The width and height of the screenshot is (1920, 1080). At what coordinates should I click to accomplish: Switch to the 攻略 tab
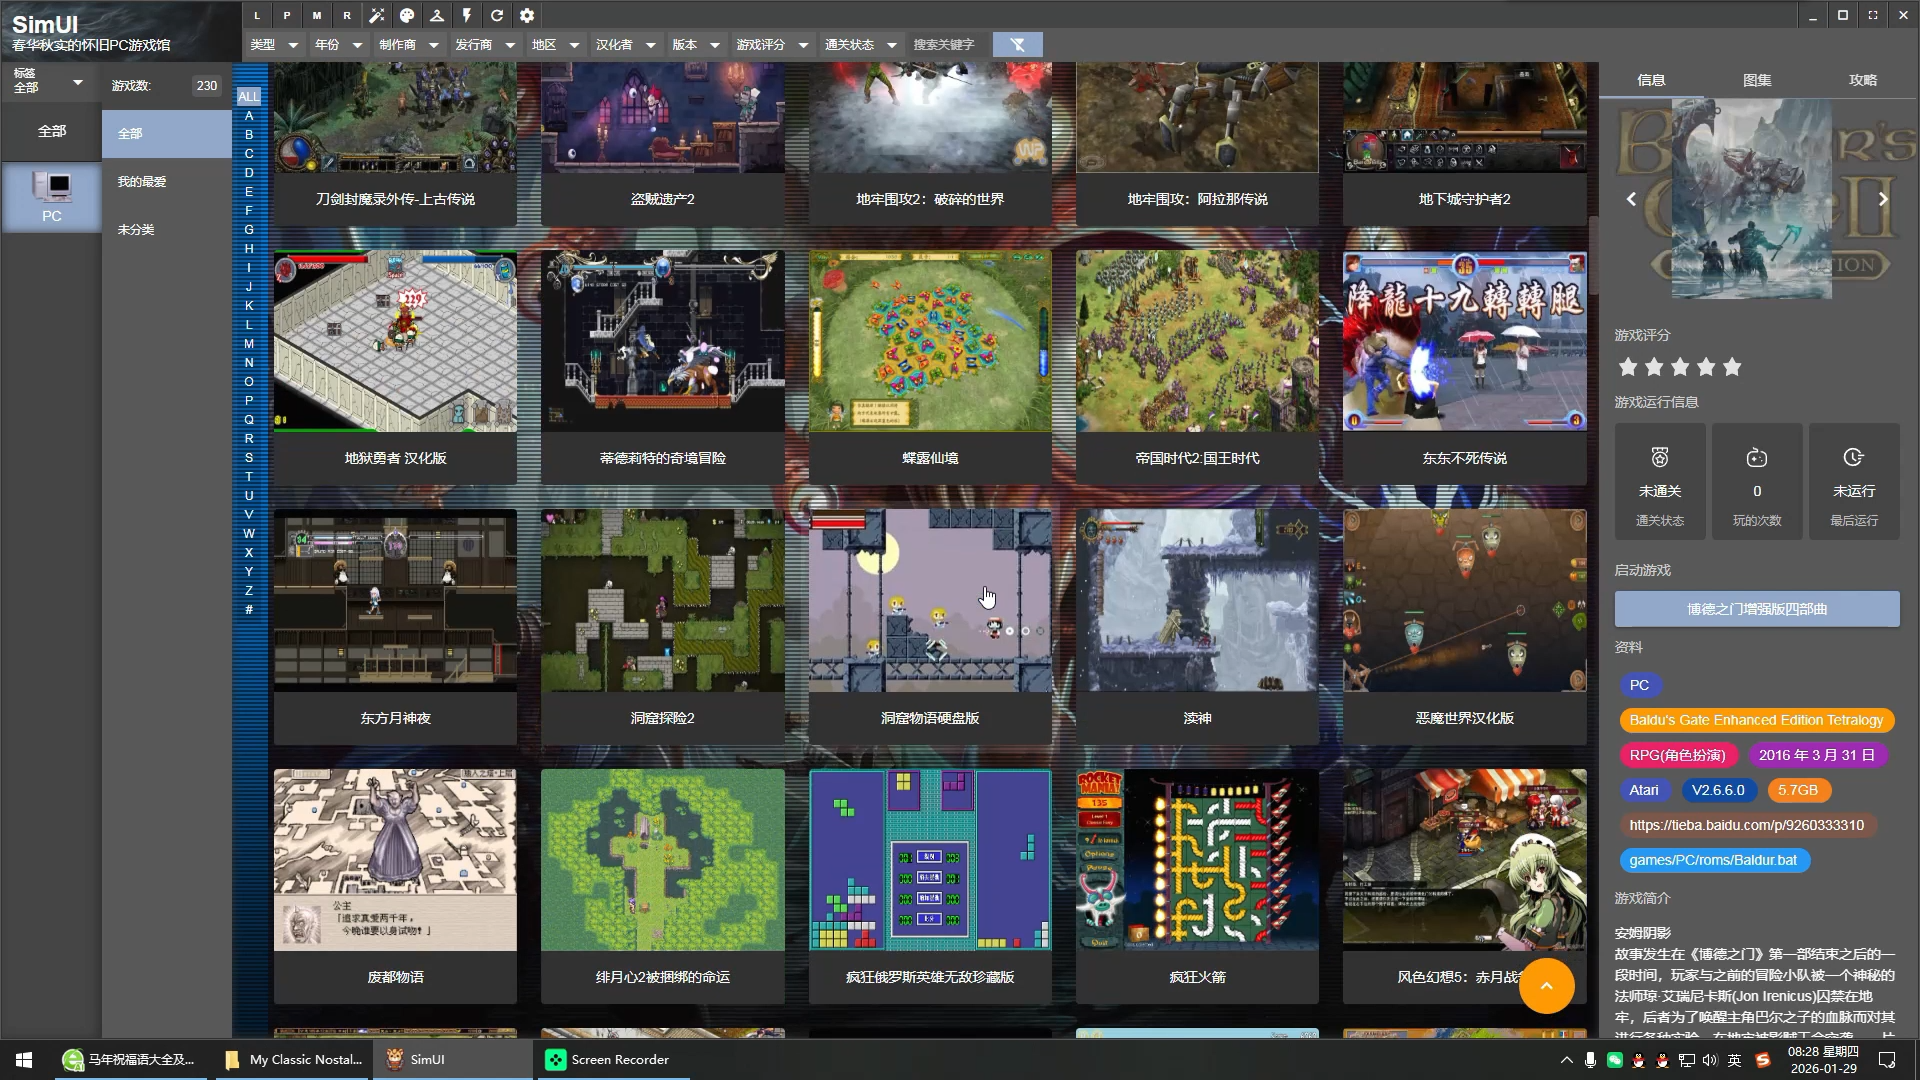1863,80
